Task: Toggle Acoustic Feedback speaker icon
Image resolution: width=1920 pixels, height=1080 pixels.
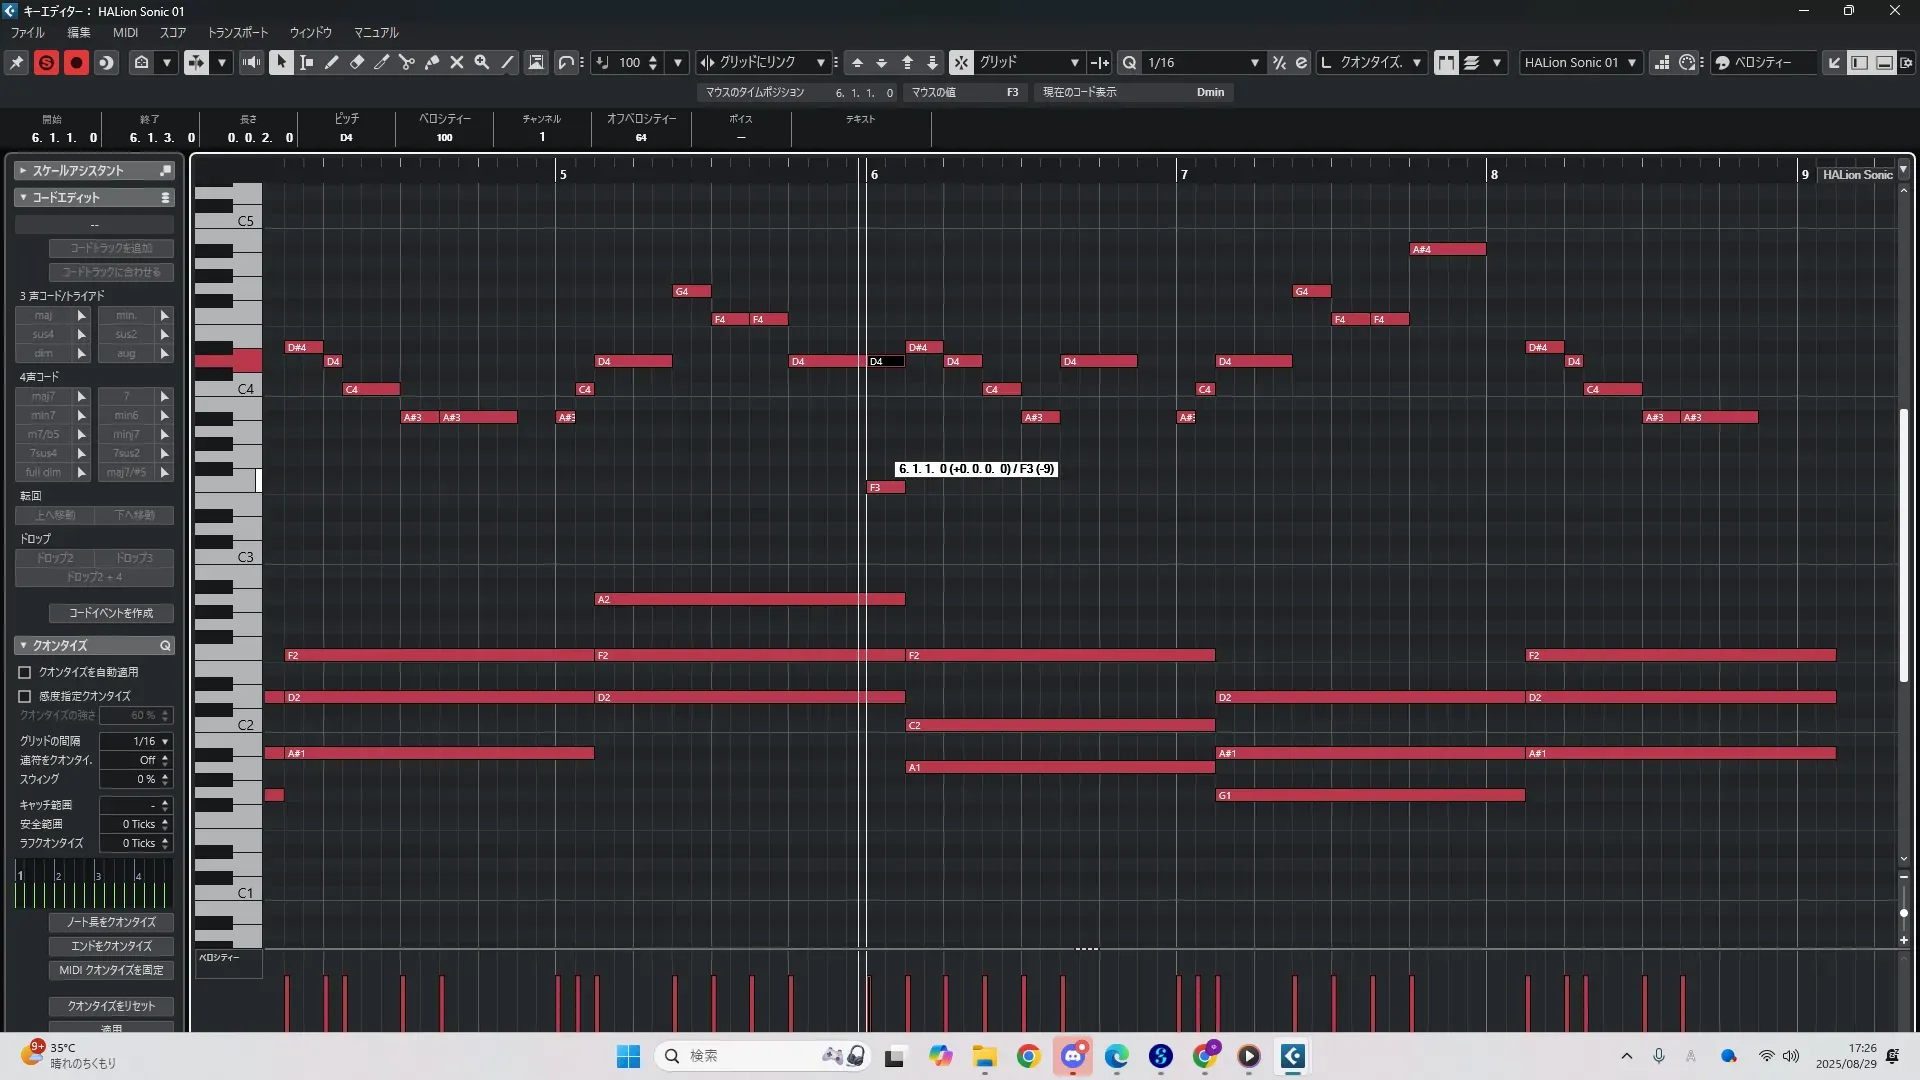Action: [251, 62]
